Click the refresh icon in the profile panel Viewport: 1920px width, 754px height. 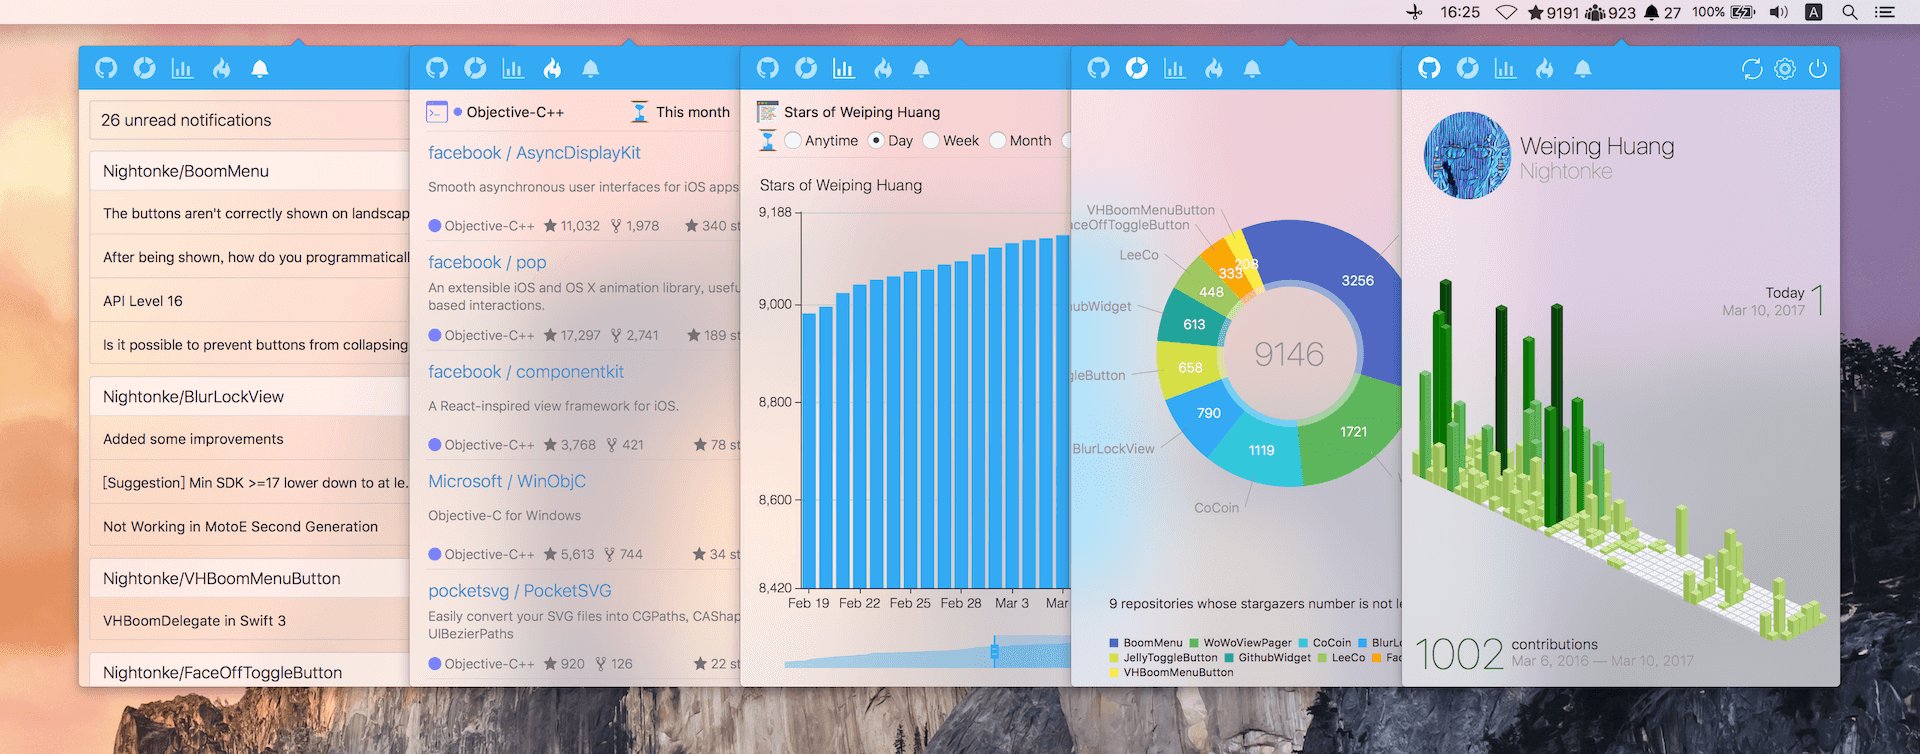[1752, 68]
